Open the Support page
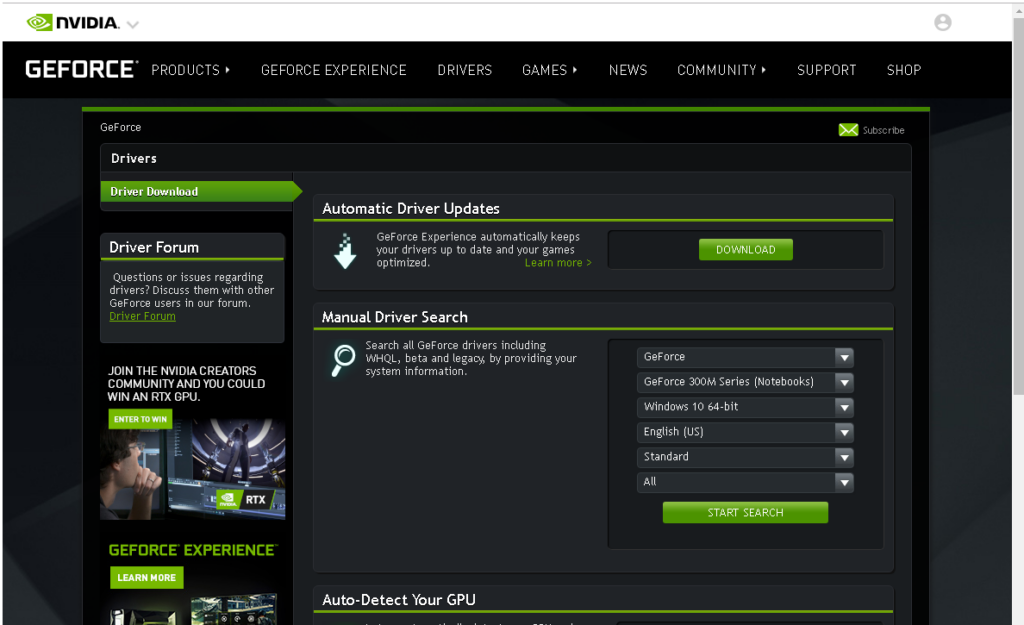 [x=826, y=70]
